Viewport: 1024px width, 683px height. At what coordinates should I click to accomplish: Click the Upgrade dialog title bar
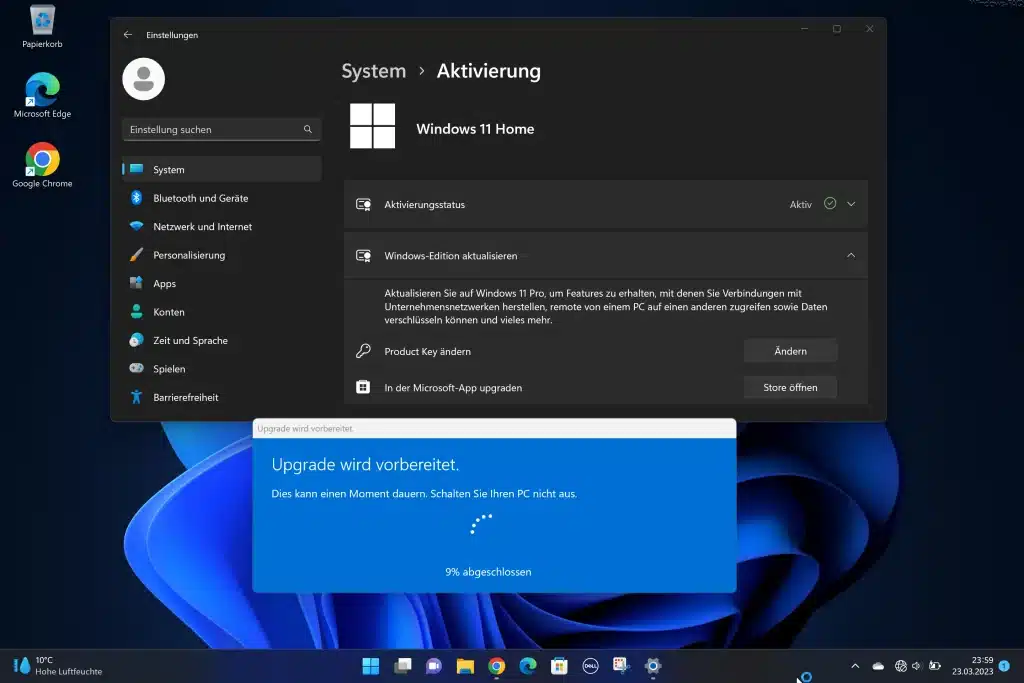tap(494, 428)
